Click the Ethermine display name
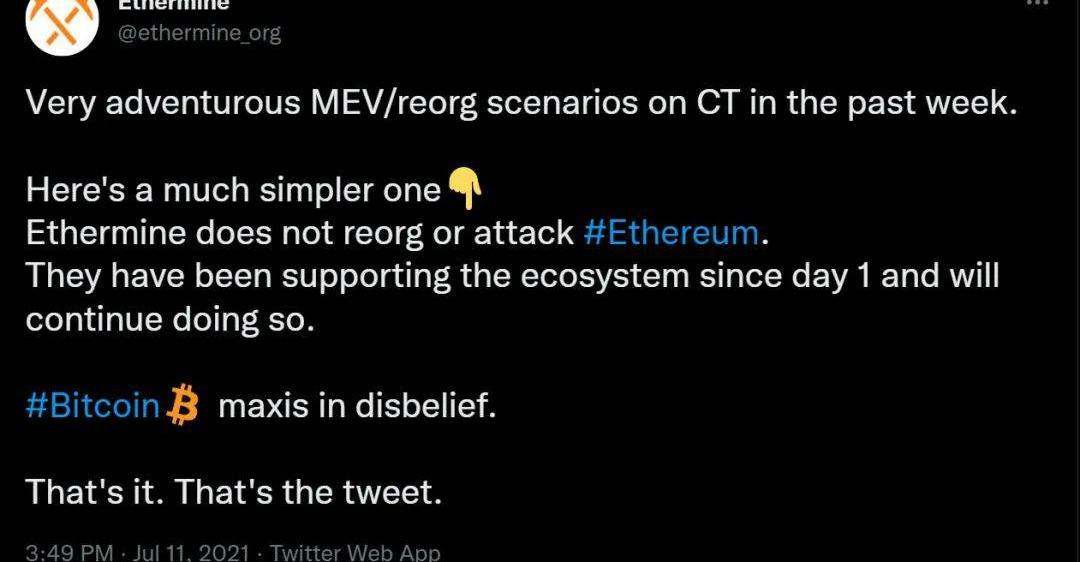This screenshot has height=562, width=1080. pos(174,5)
